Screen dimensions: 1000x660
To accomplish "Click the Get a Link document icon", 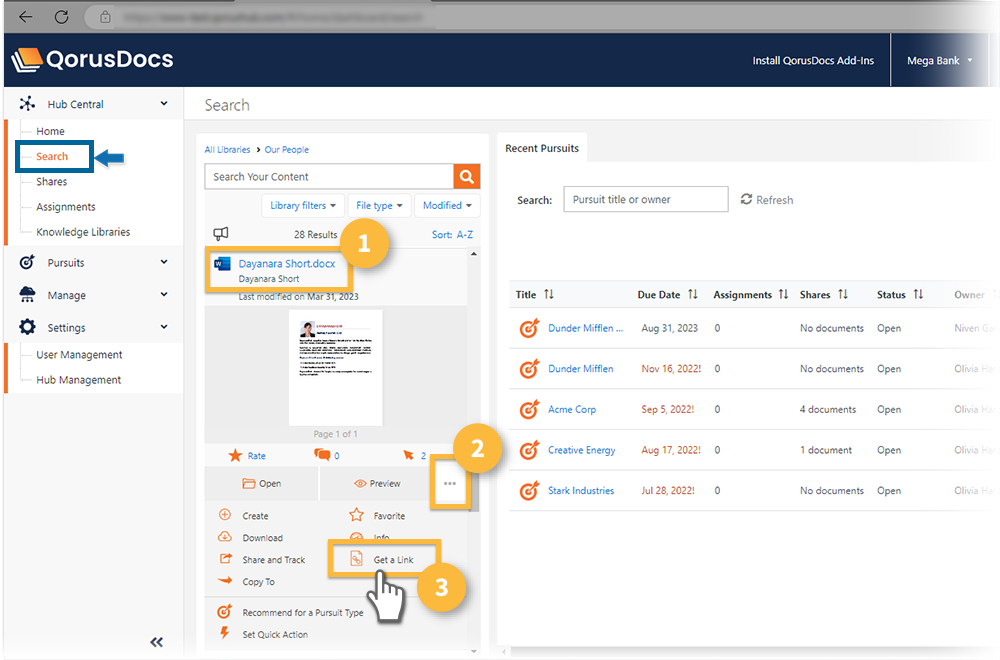I will point(357,559).
